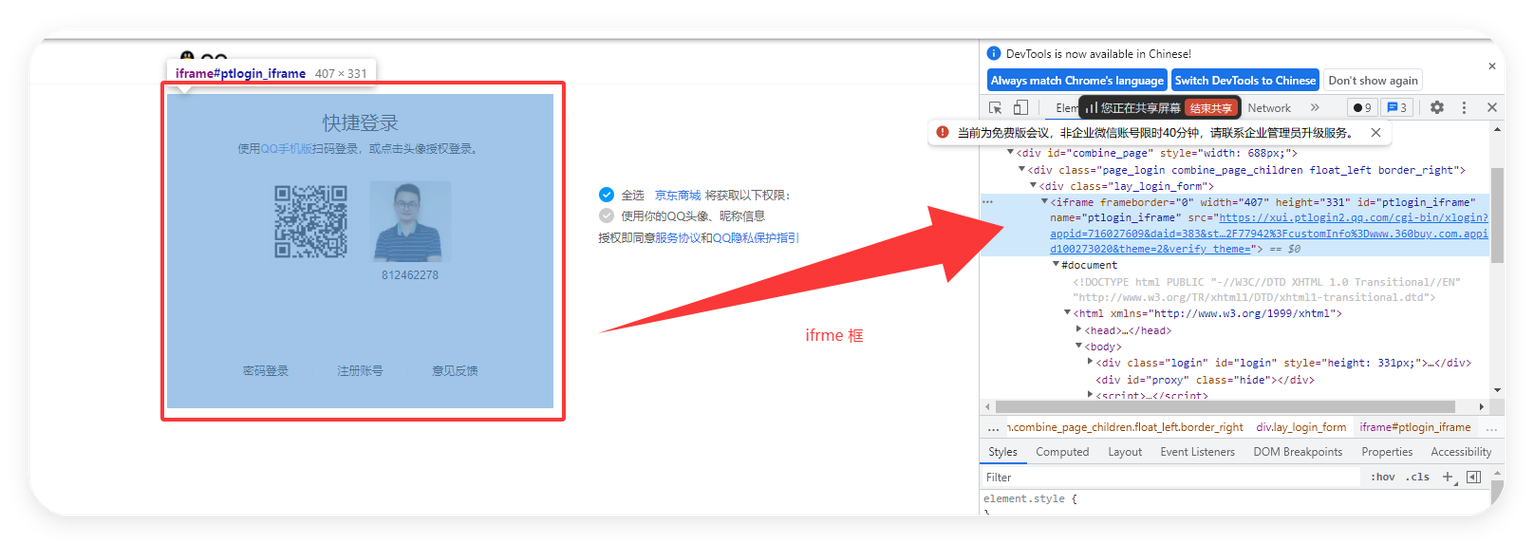Viewport: 1534px width, 544px height.
Task: Open the 9 errors counter
Action: coord(1362,108)
